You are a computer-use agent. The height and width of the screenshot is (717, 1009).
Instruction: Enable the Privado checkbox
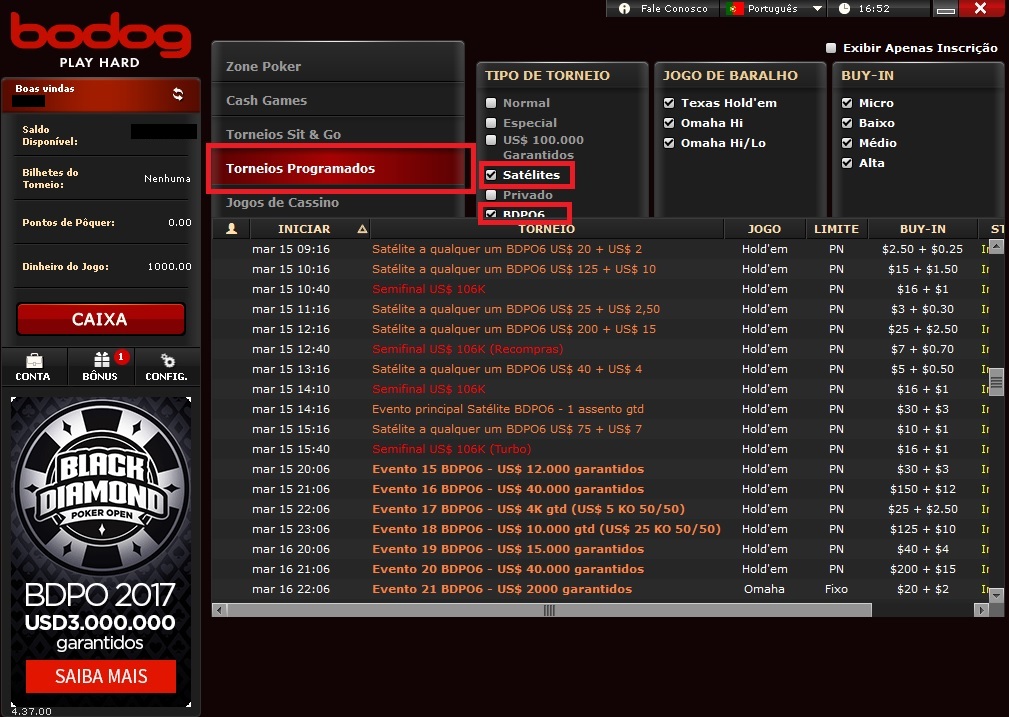(491, 195)
